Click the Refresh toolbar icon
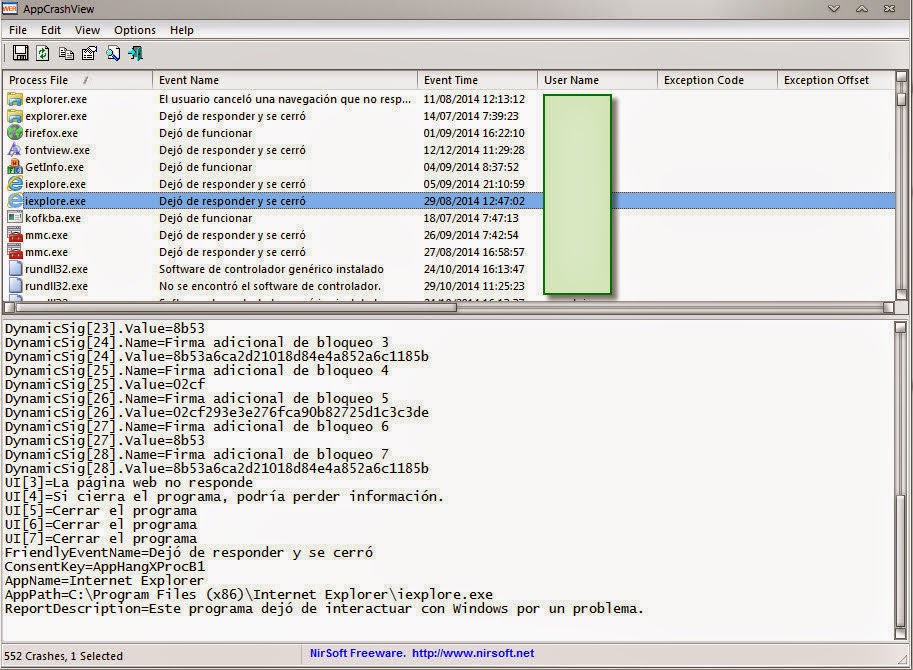Screen dimensions: 913x670 (x=43, y=53)
